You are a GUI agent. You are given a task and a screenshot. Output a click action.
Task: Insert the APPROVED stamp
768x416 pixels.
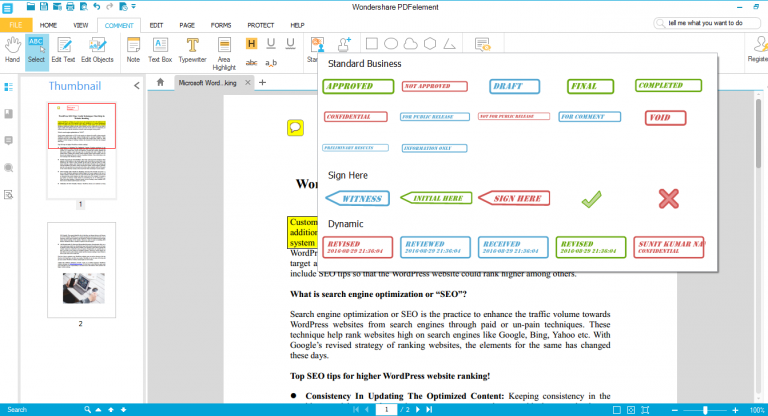[358, 86]
